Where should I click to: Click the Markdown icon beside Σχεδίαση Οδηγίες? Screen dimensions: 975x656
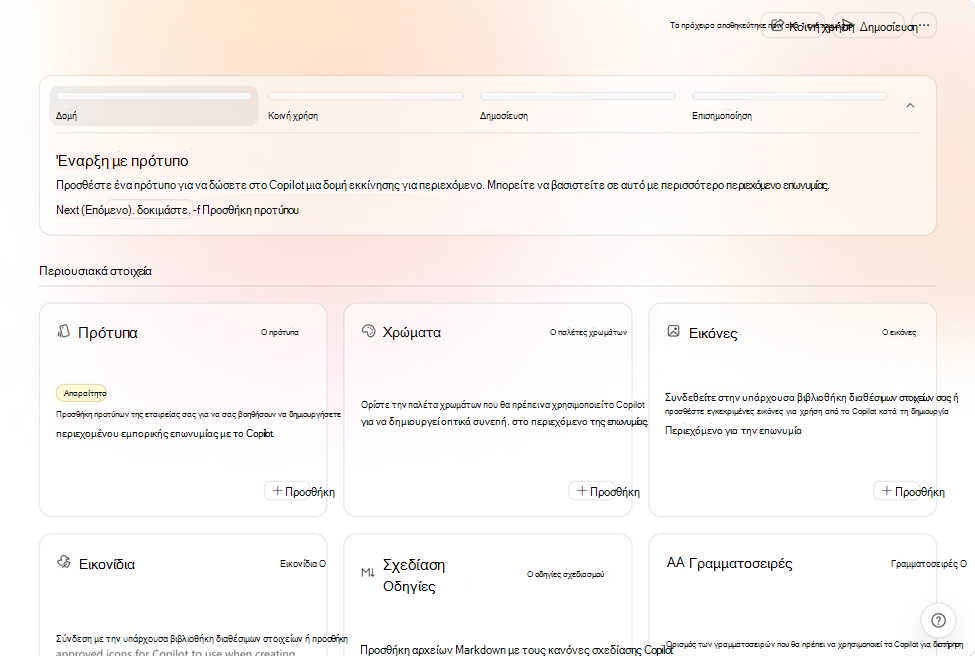pos(367,572)
